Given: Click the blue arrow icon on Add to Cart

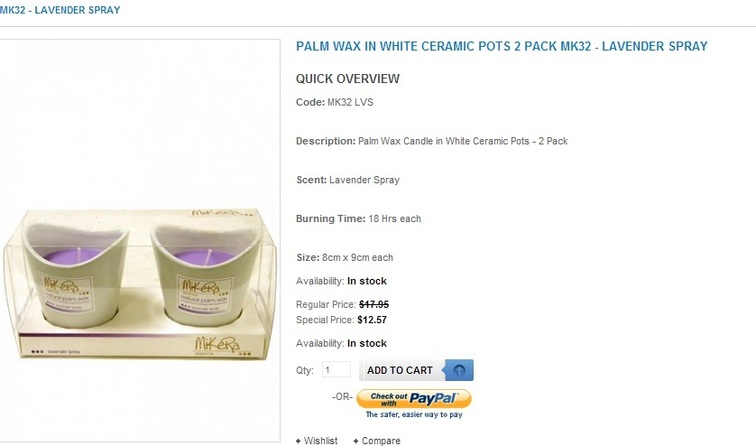Looking at the screenshot, I should tap(459, 370).
